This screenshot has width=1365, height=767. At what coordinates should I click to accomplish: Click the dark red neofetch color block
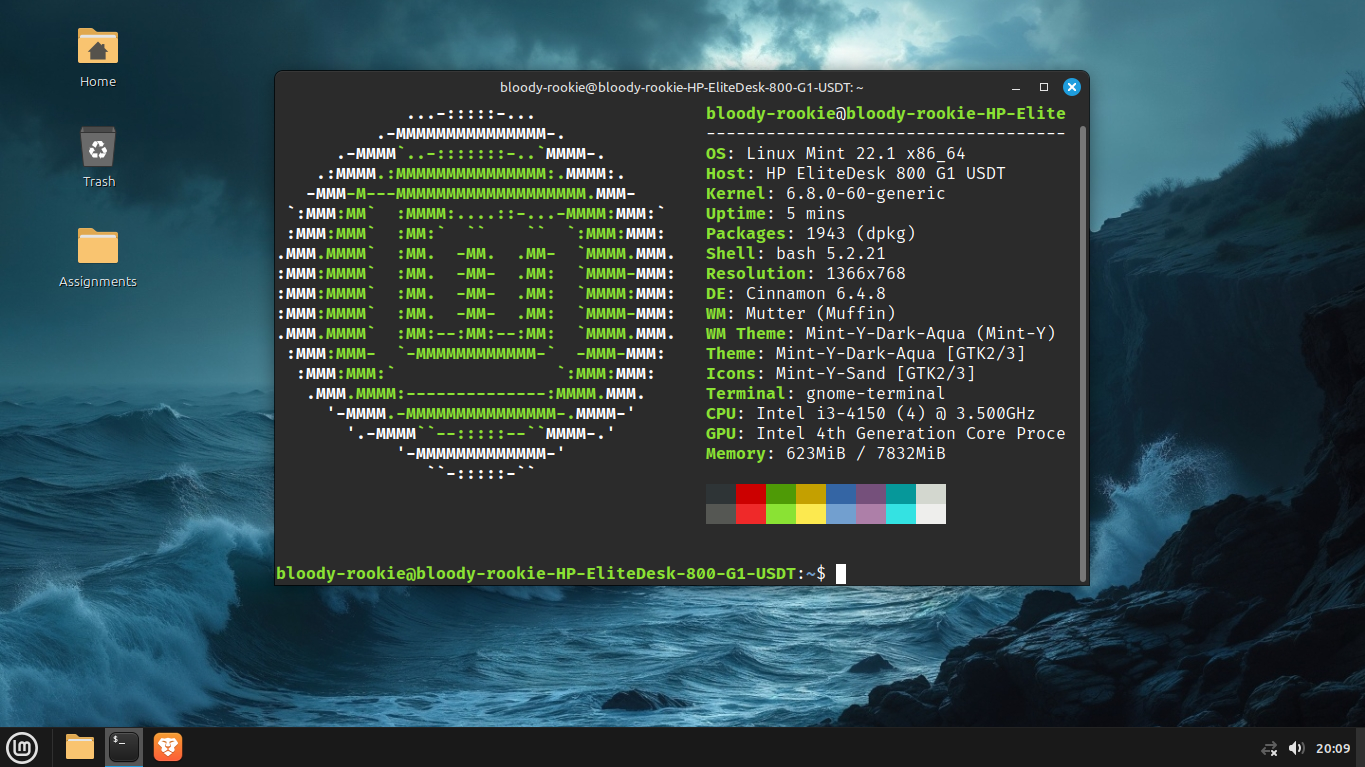751,494
